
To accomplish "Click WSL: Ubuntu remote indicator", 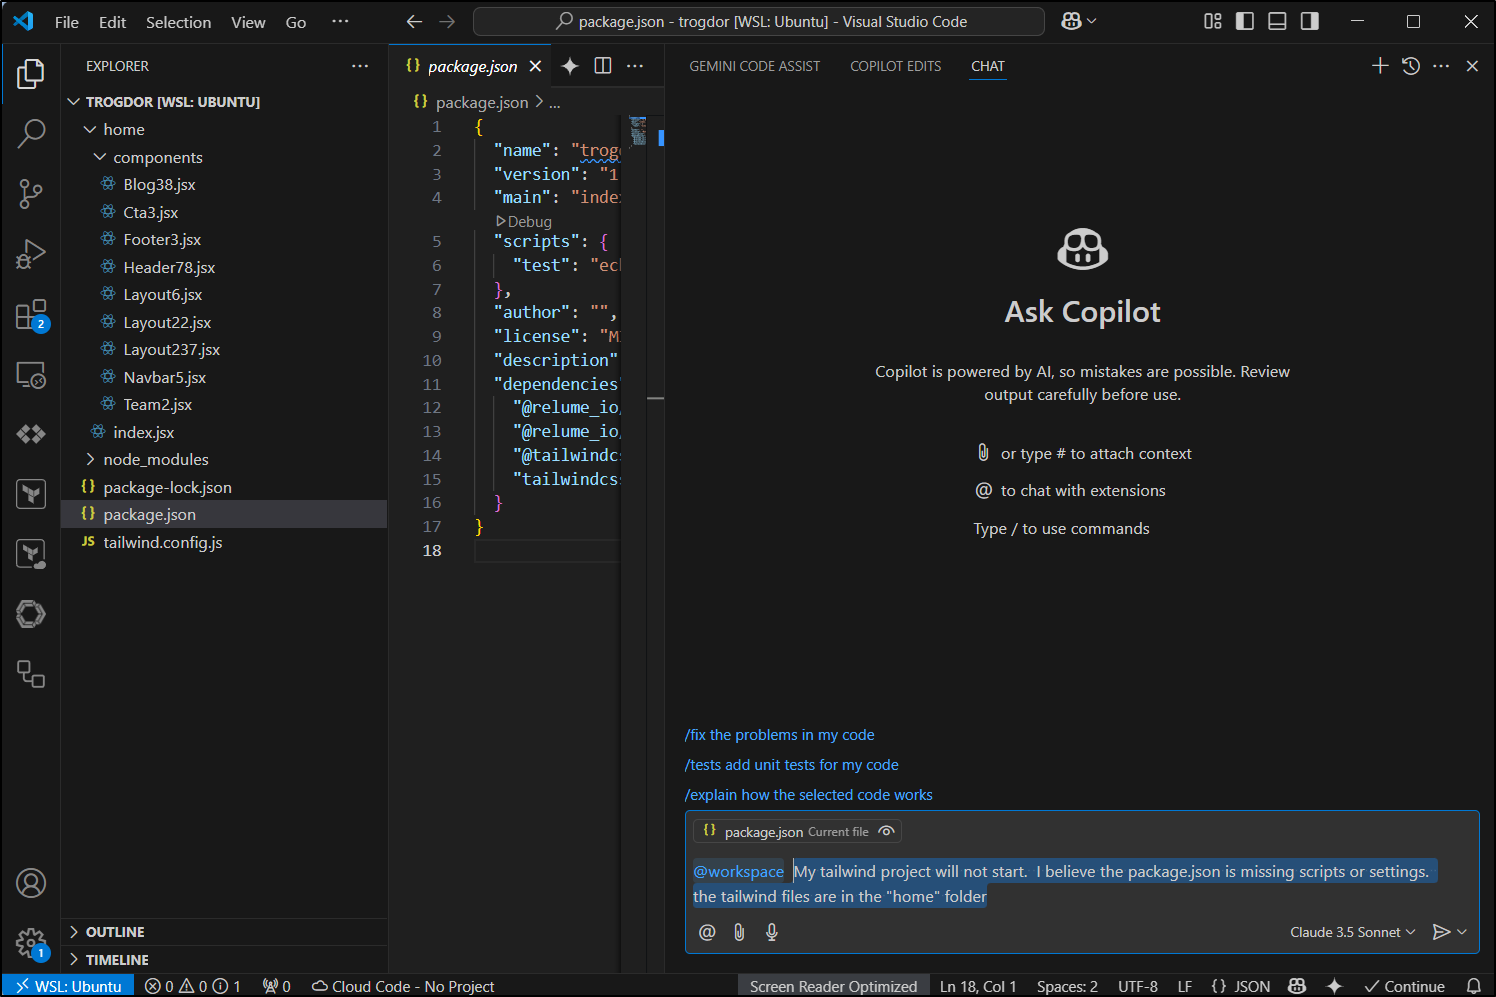I will point(68,986).
